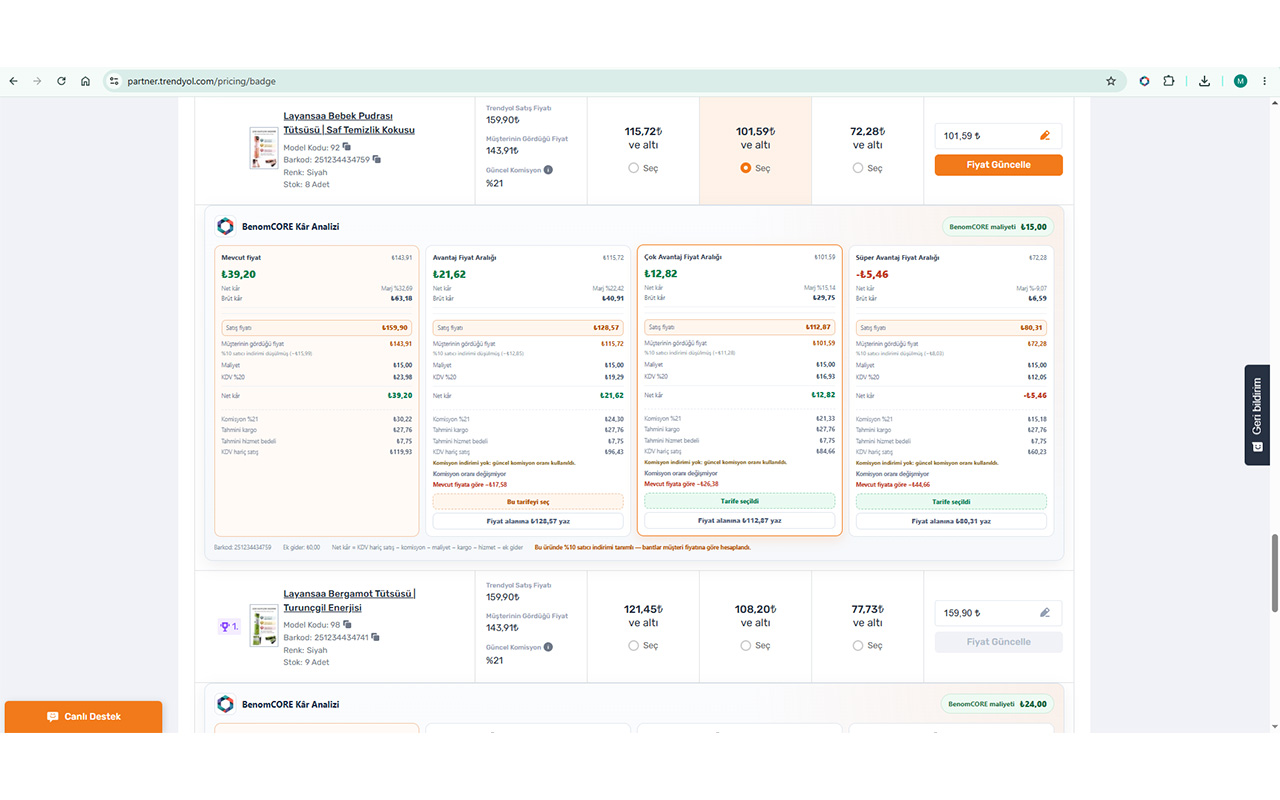Navigate back with the browser back arrow
The width and height of the screenshot is (1280, 800).
(x=13, y=81)
